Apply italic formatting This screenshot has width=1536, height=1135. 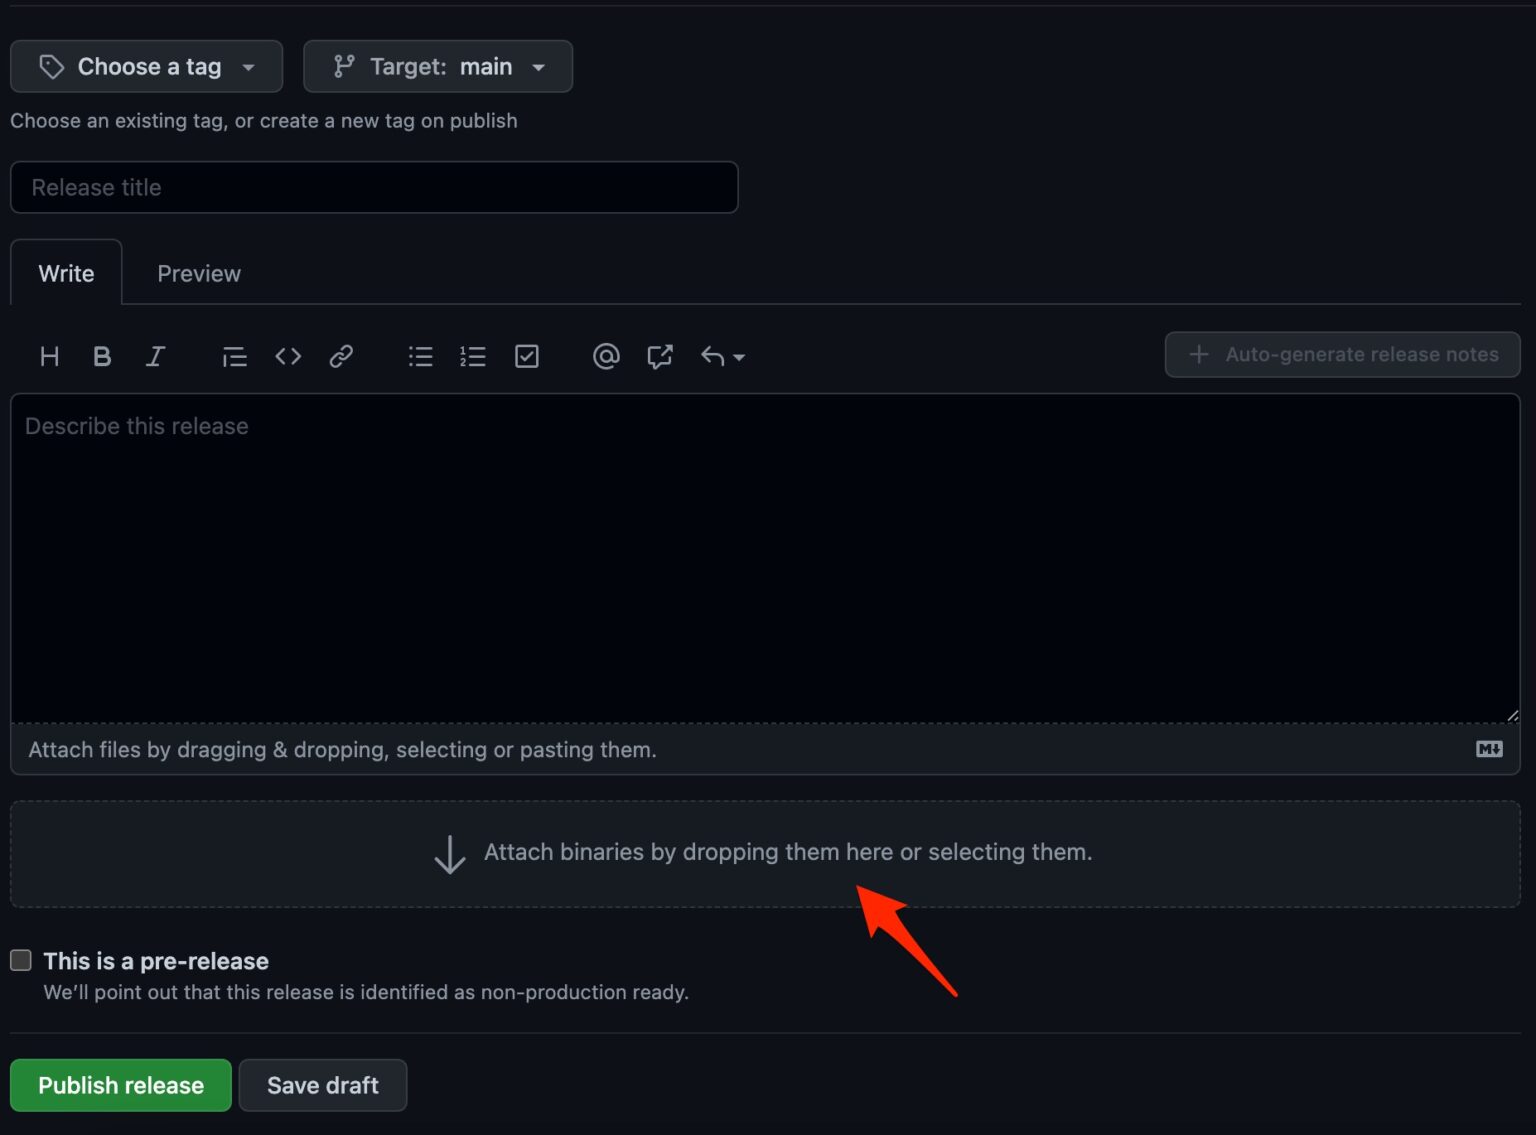tap(156, 356)
